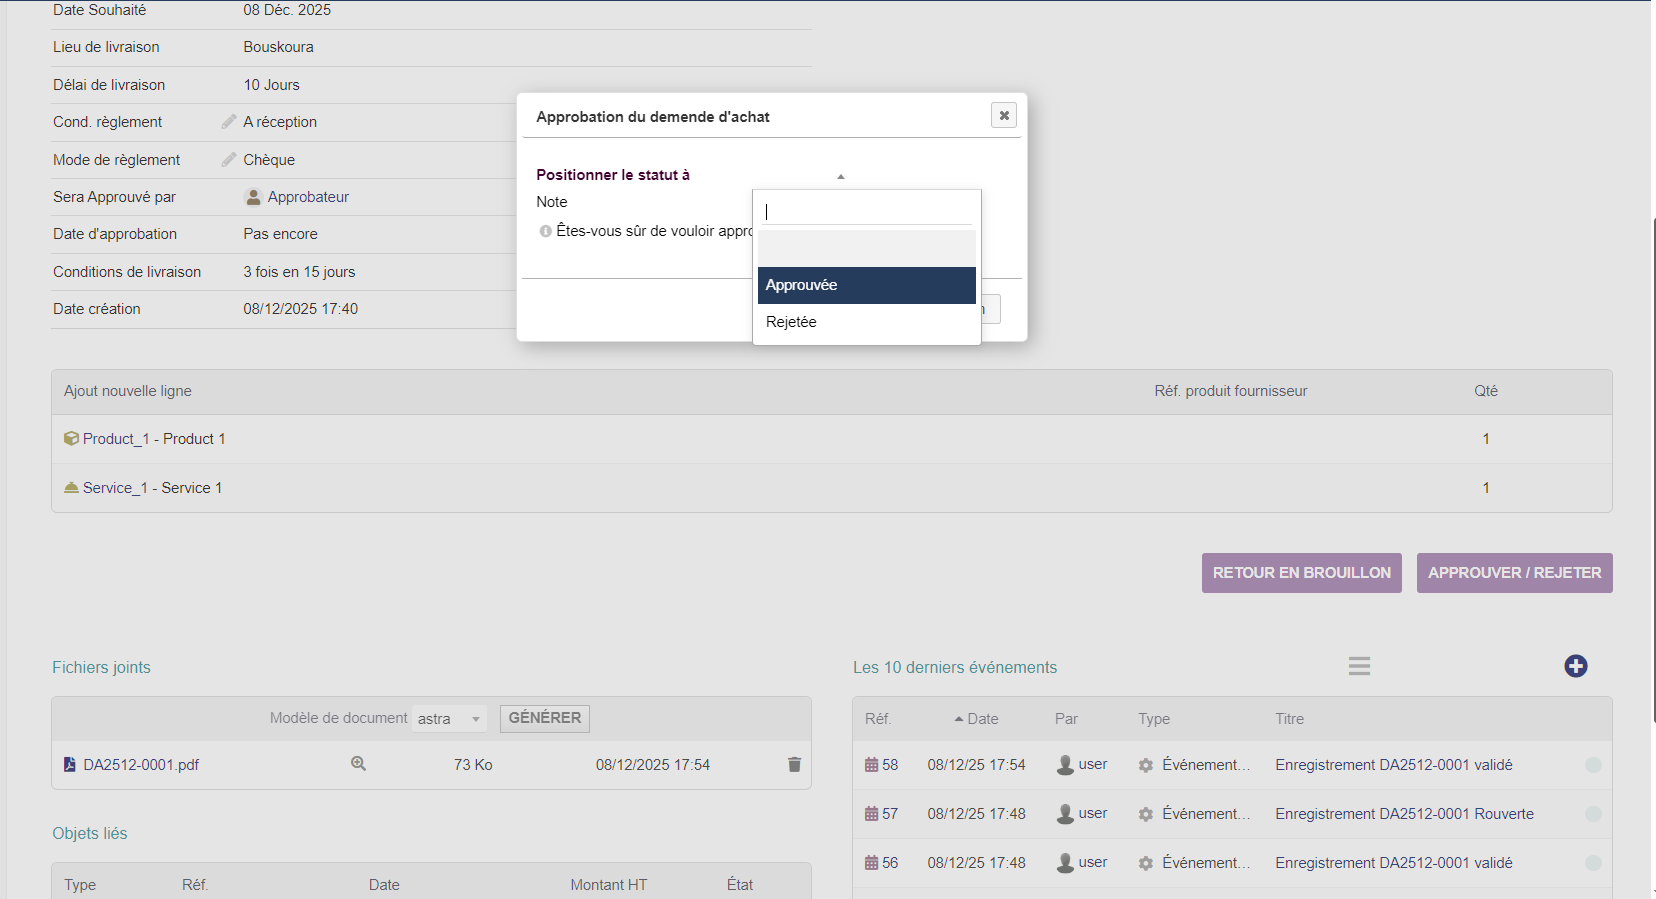Toggle status circle for event 58

tap(1593, 765)
